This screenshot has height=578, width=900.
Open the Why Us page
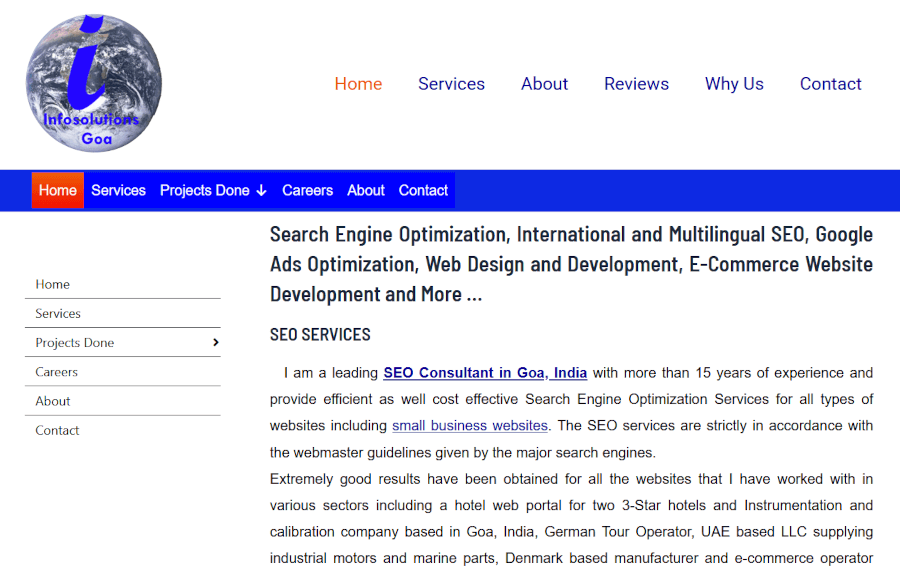tap(734, 84)
